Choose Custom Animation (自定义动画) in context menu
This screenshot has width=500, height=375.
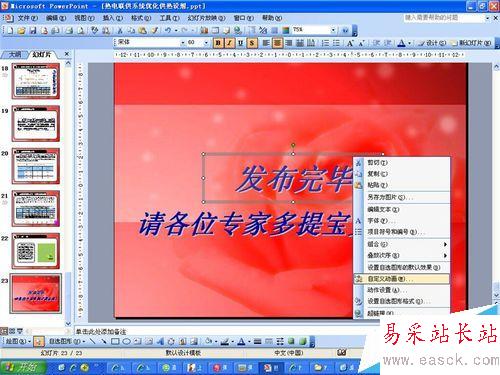[x=402, y=279]
